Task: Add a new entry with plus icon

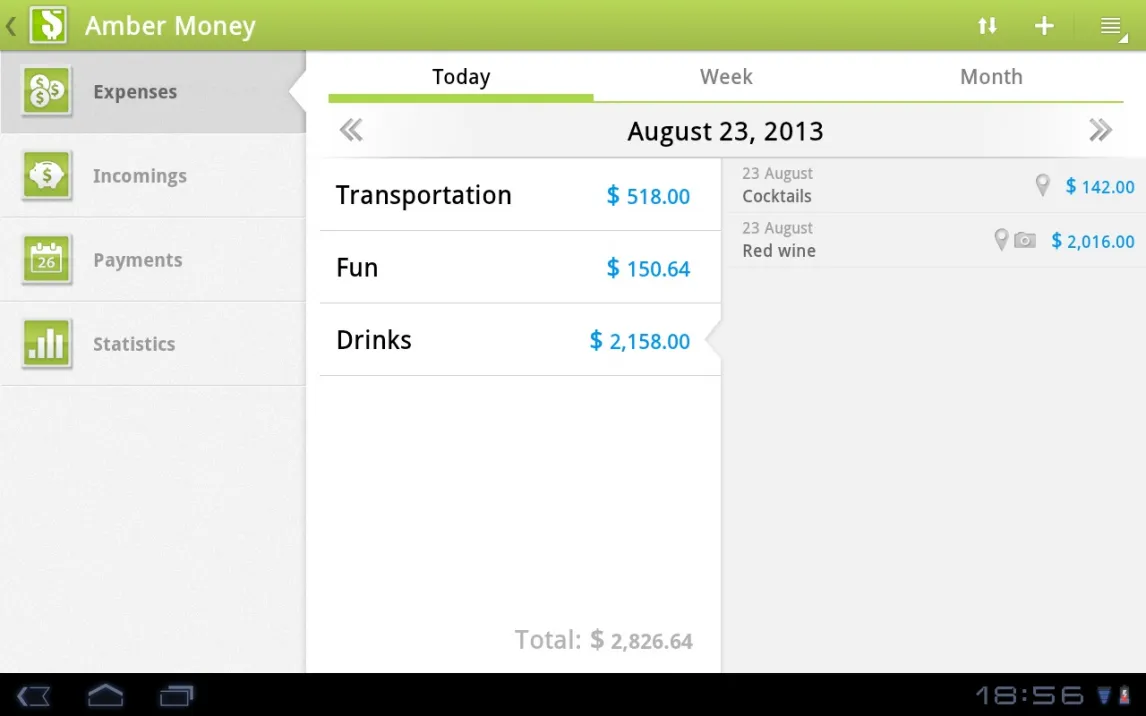Action: [1044, 26]
